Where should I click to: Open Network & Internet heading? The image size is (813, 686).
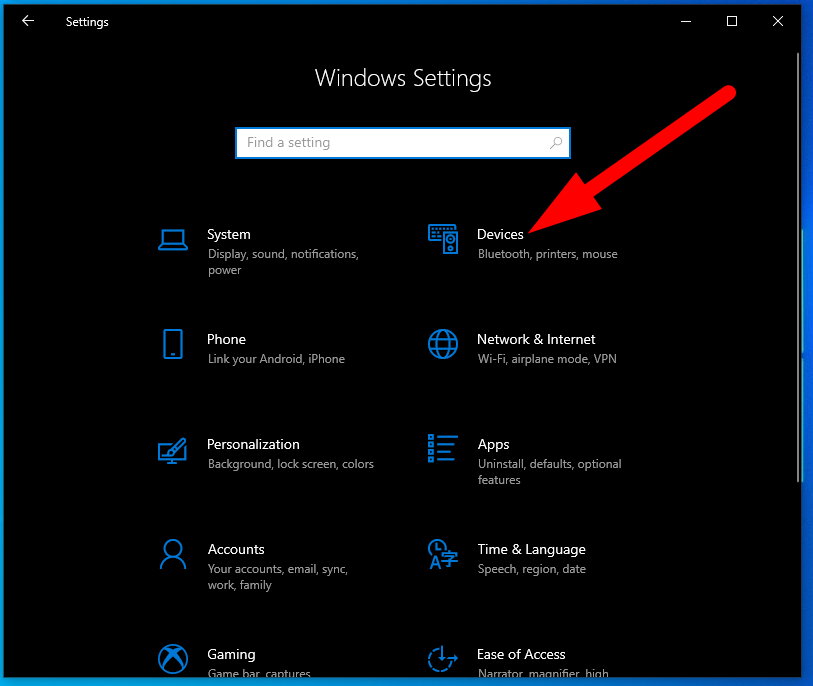click(x=536, y=339)
